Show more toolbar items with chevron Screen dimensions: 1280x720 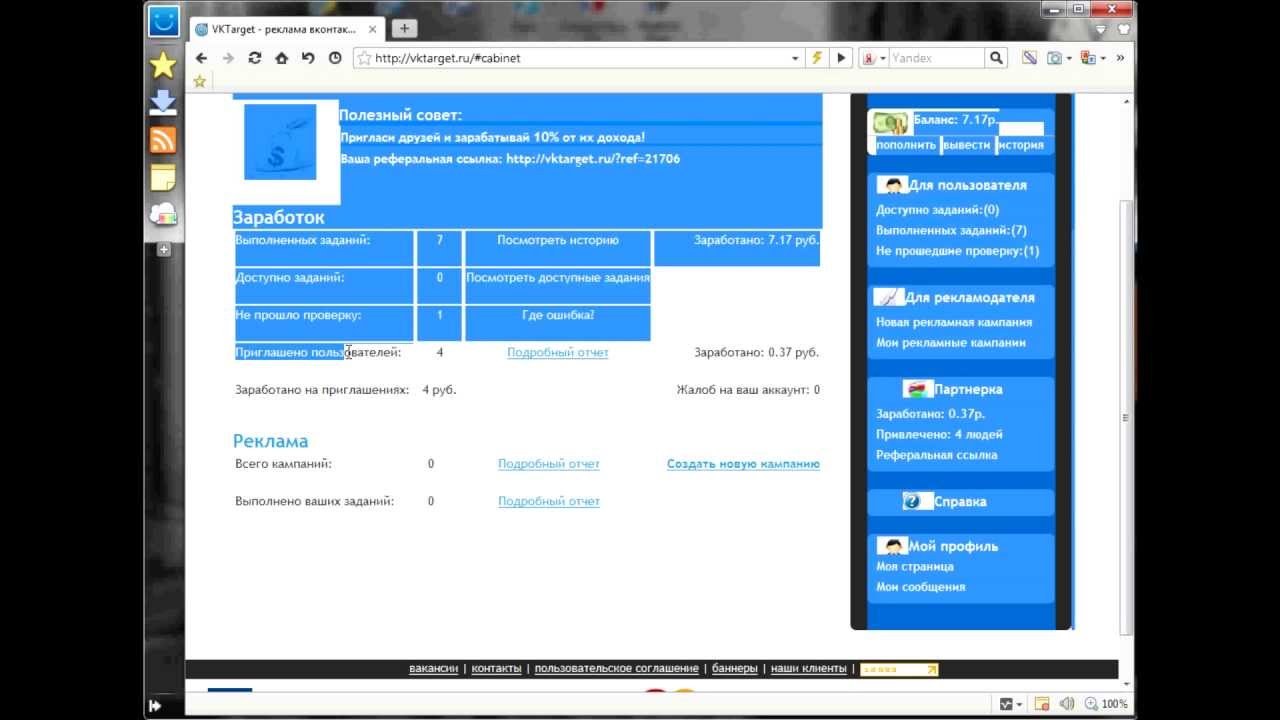coord(1120,58)
